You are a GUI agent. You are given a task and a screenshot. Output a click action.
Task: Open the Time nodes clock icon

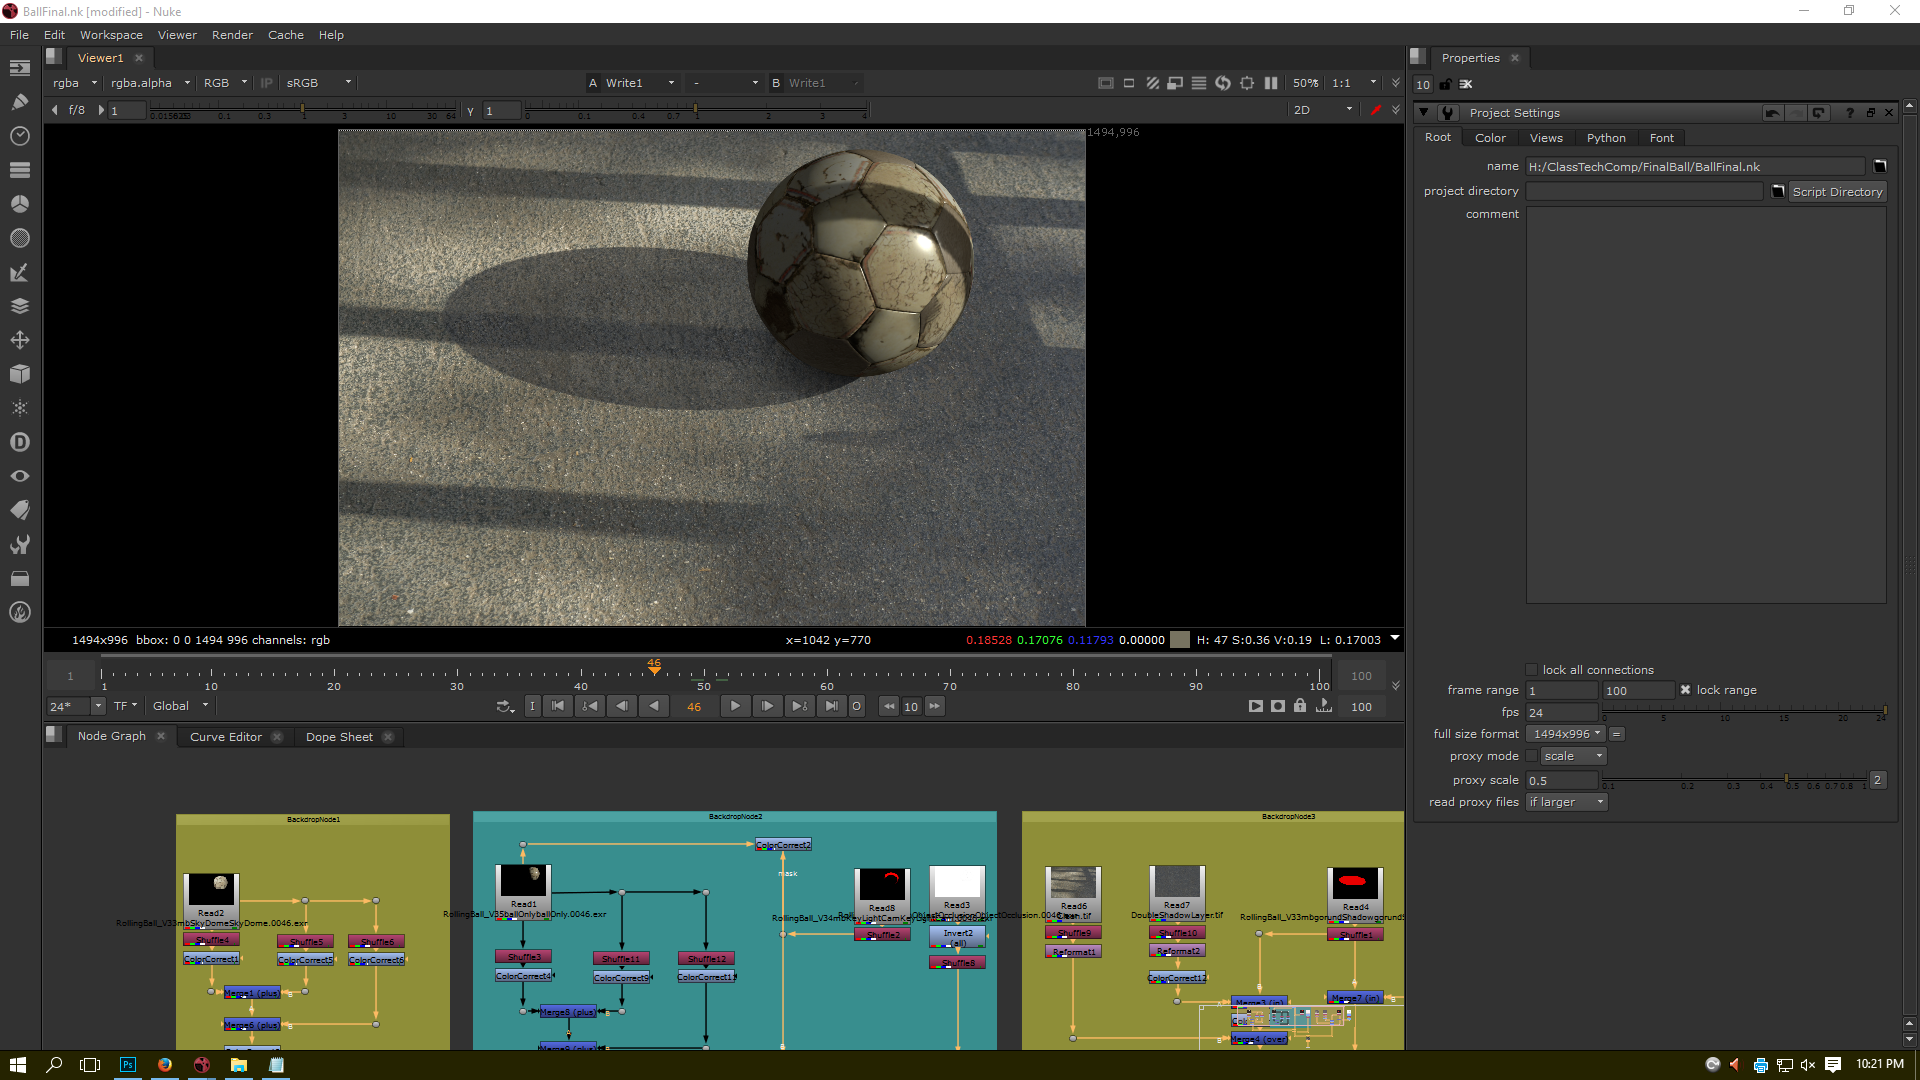19,135
